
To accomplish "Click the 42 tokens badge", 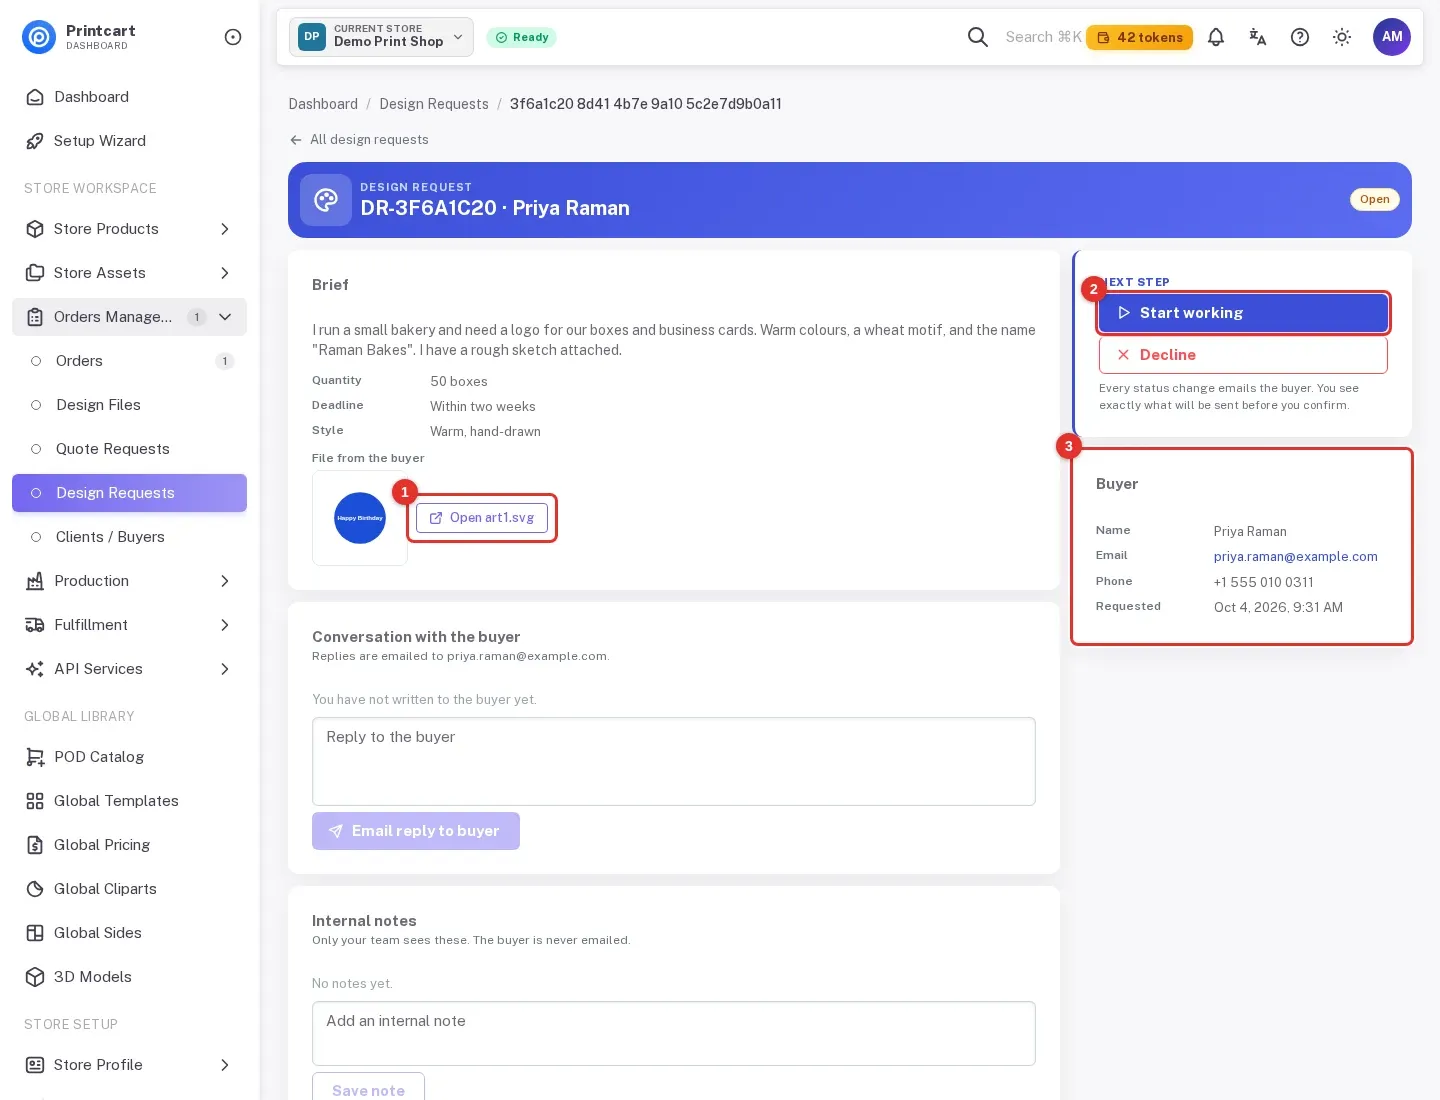I will point(1139,37).
